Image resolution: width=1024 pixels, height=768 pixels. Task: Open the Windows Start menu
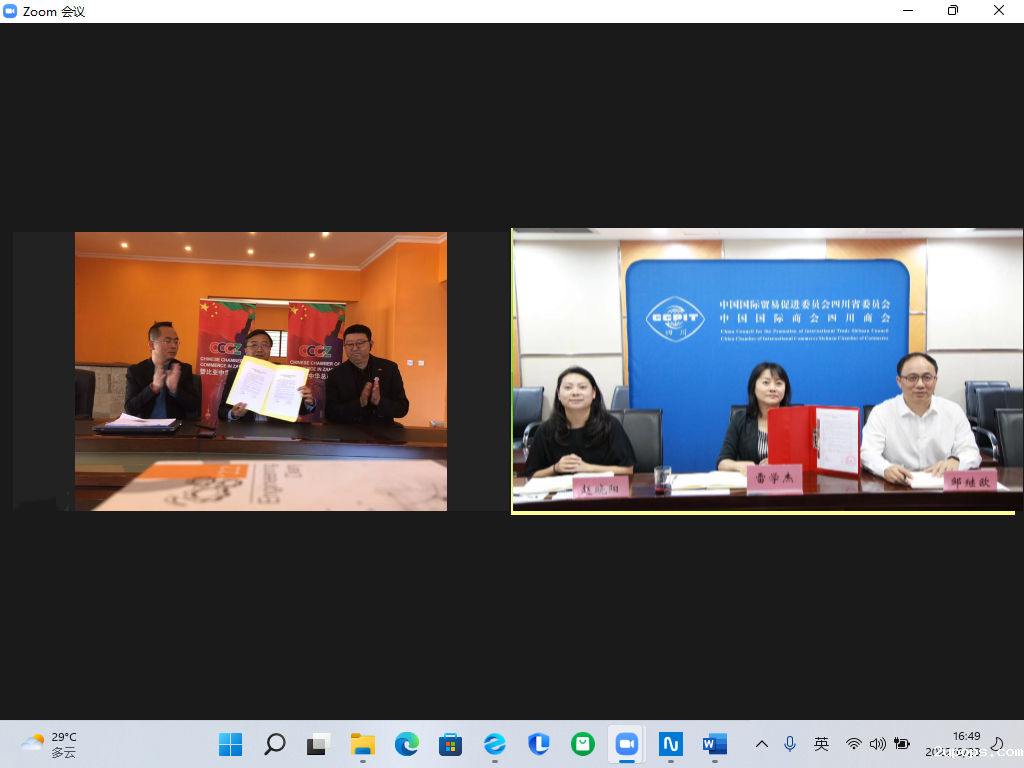pyautogui.click(x=230, y=744)
